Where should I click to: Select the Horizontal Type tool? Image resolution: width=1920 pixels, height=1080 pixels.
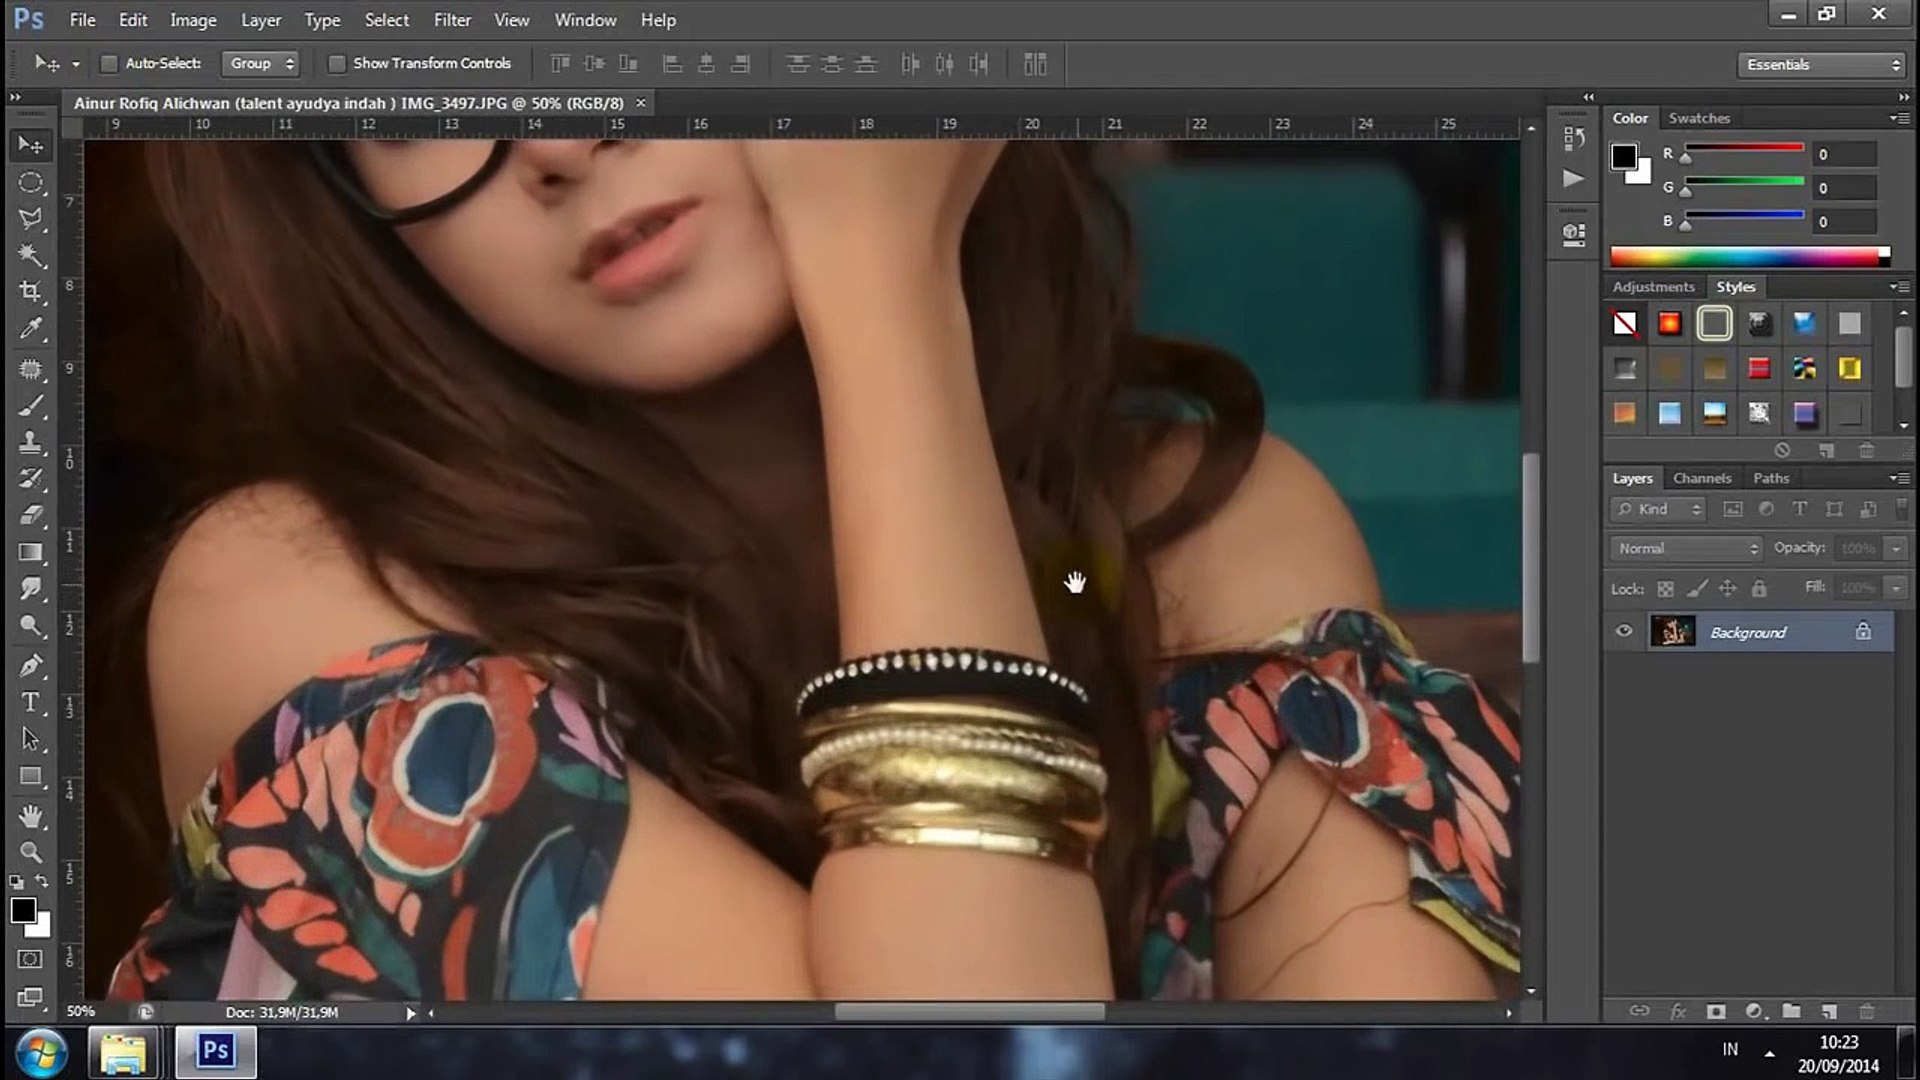click(31, 703)
